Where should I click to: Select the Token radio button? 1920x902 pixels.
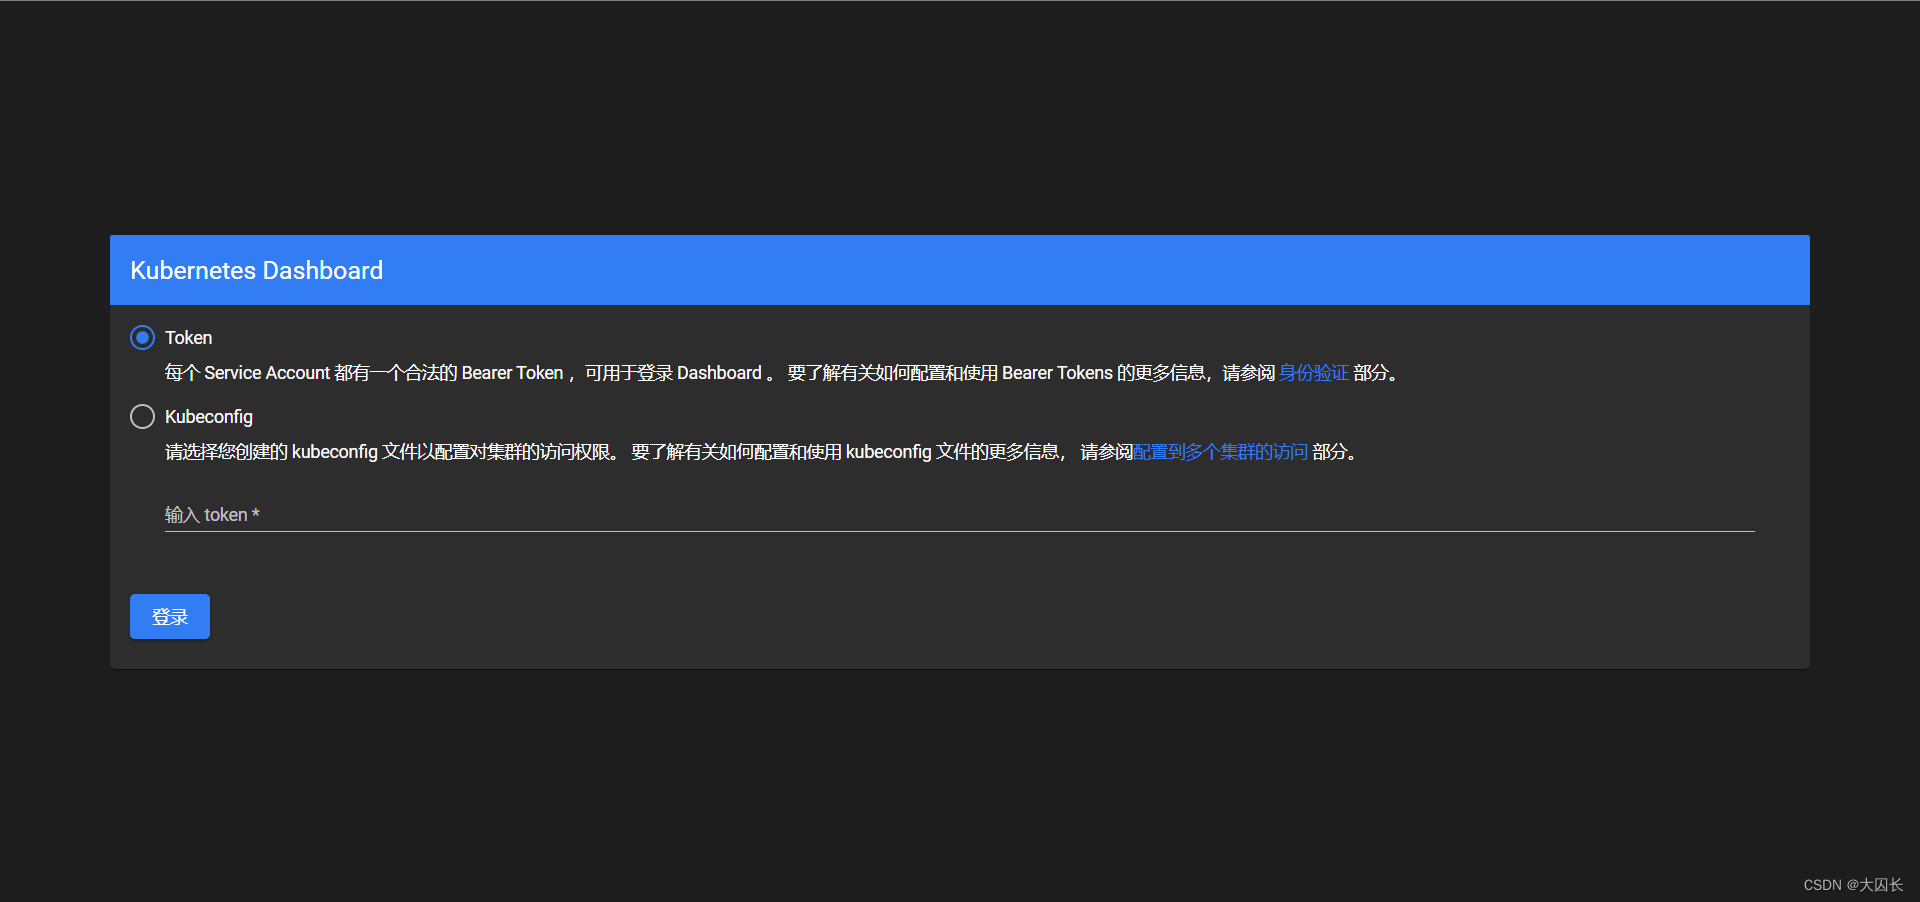(x=142, y=337)
